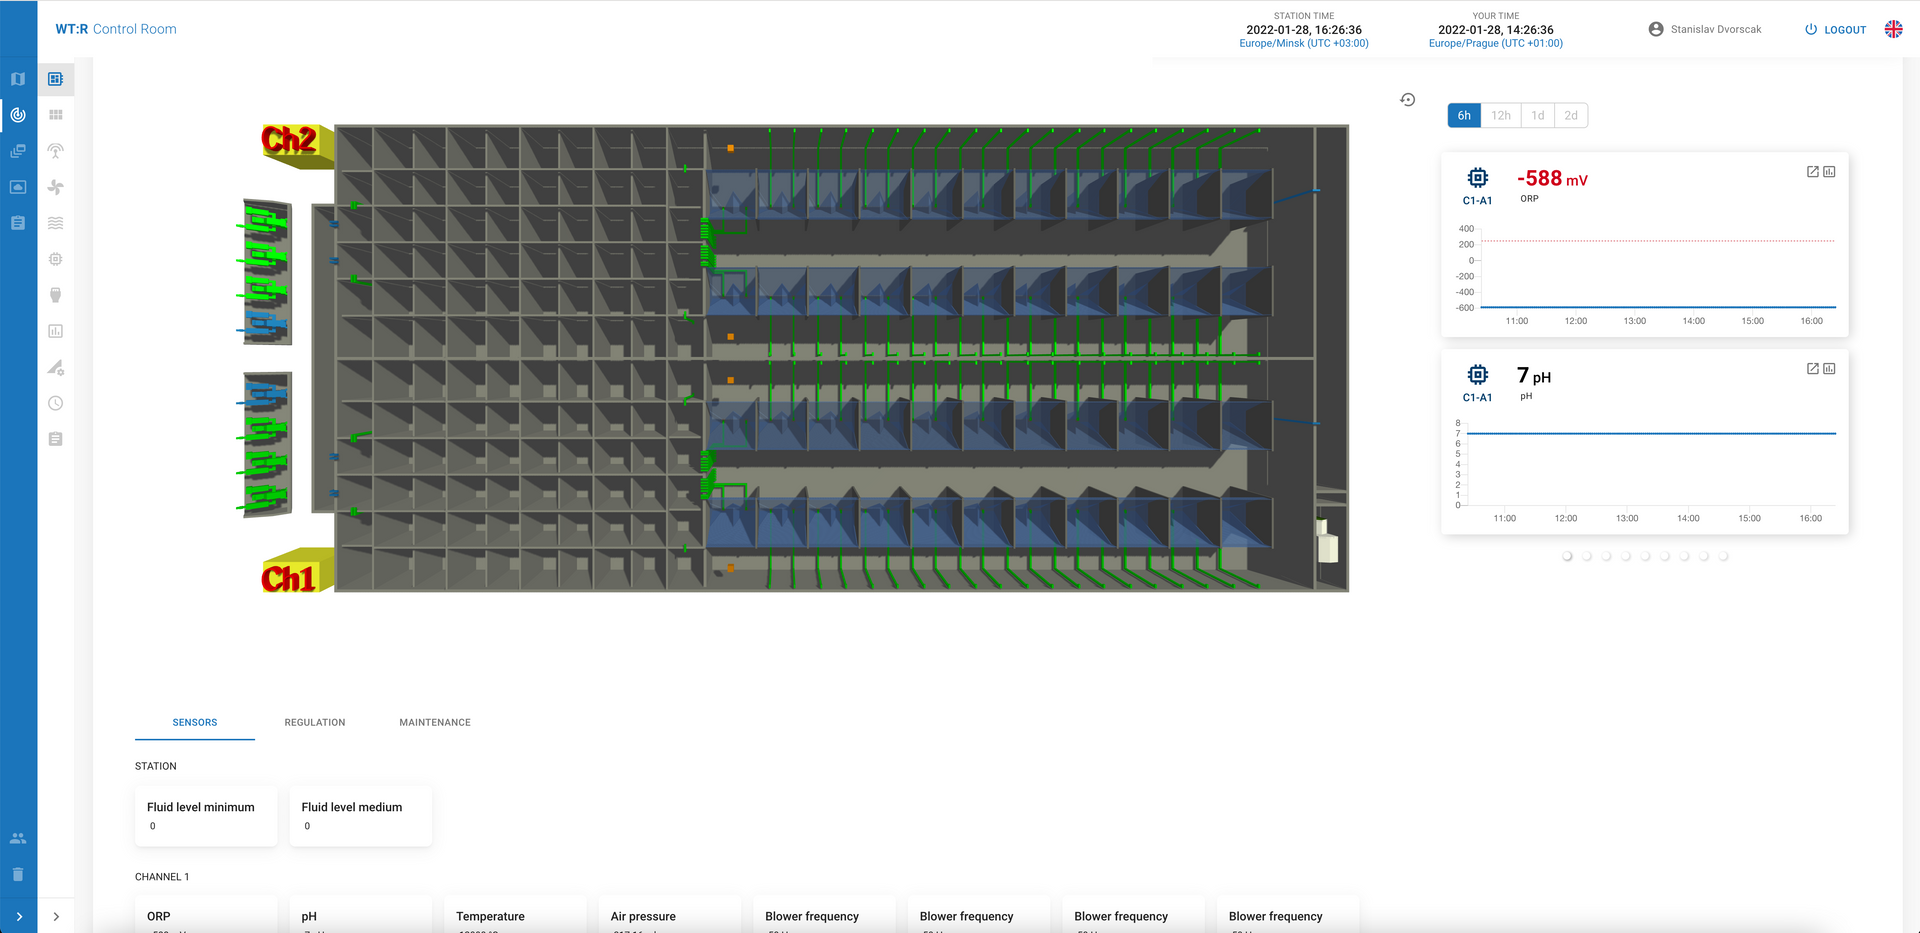This screenshot has width=1920, height=933.
Task: Select the last carousel page dot
Action: pyautogui.click(x=1723, y=556)
